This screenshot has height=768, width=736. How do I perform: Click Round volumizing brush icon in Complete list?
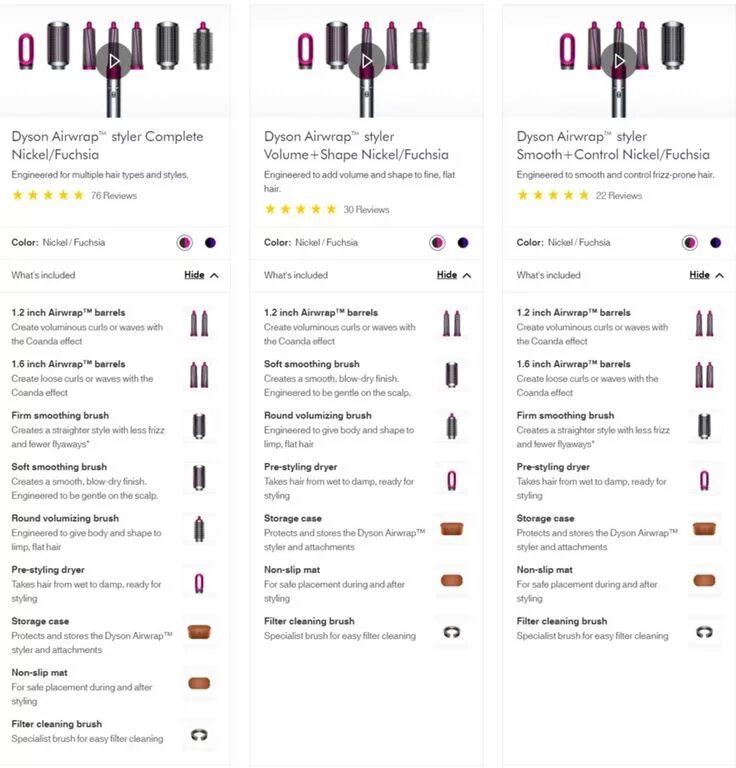[199, 529]
